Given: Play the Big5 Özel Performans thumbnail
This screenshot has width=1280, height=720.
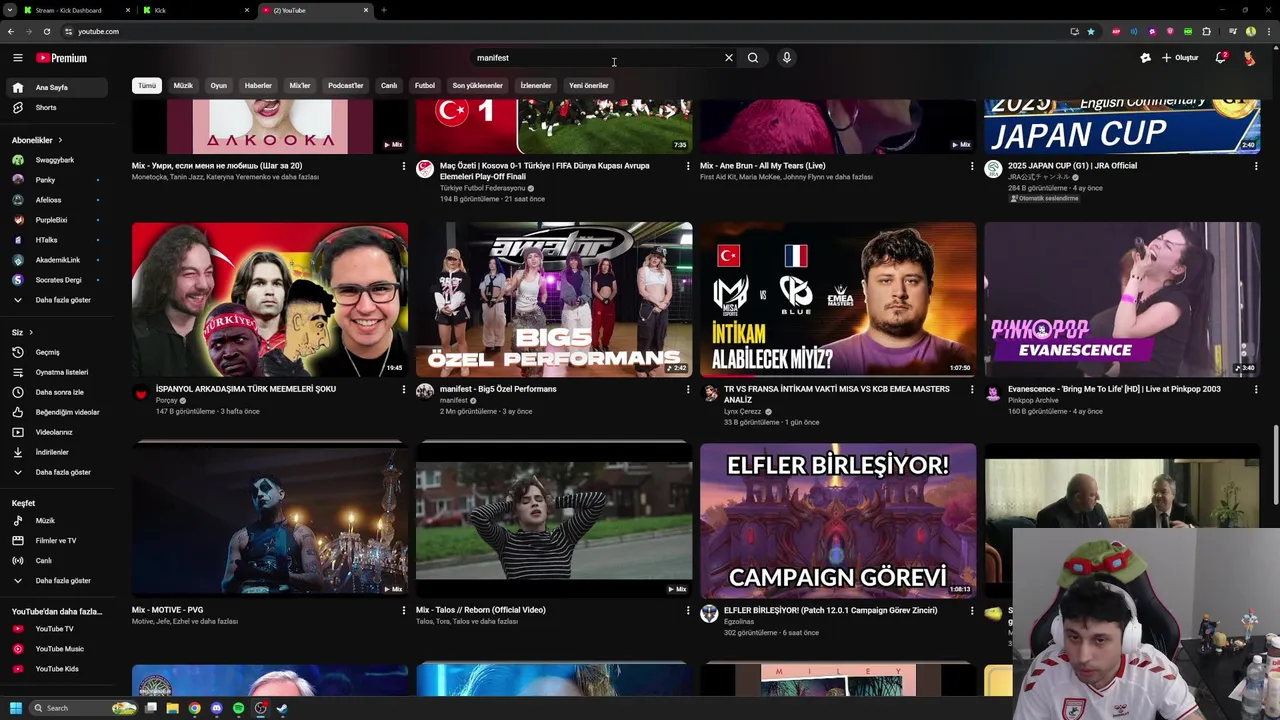Looking at the screenshot, I should [554, 299].
